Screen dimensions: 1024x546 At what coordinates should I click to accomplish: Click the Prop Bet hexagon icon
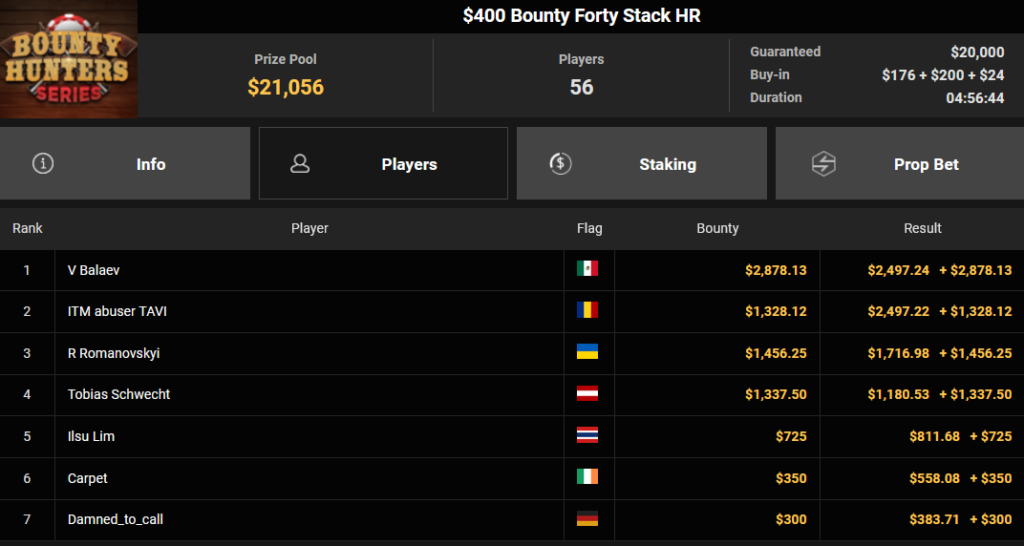pos(824,164)
